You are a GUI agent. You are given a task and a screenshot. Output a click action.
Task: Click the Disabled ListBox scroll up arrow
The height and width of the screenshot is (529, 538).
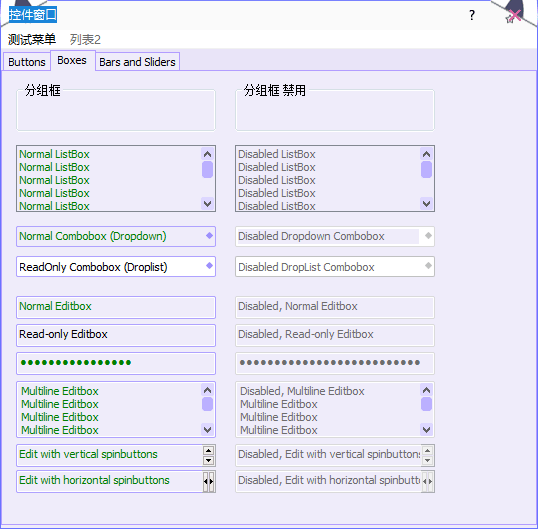point(426,154)
